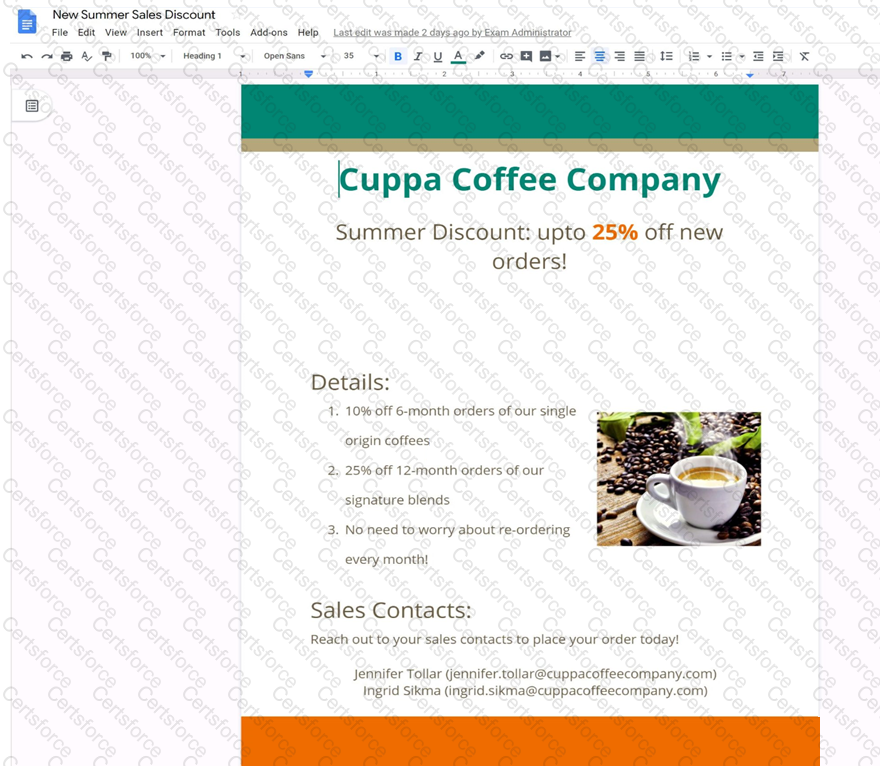This screenshot has width=880, height=766.
Task: Select the Paint format tool
Action: click(x=107, y=56)
